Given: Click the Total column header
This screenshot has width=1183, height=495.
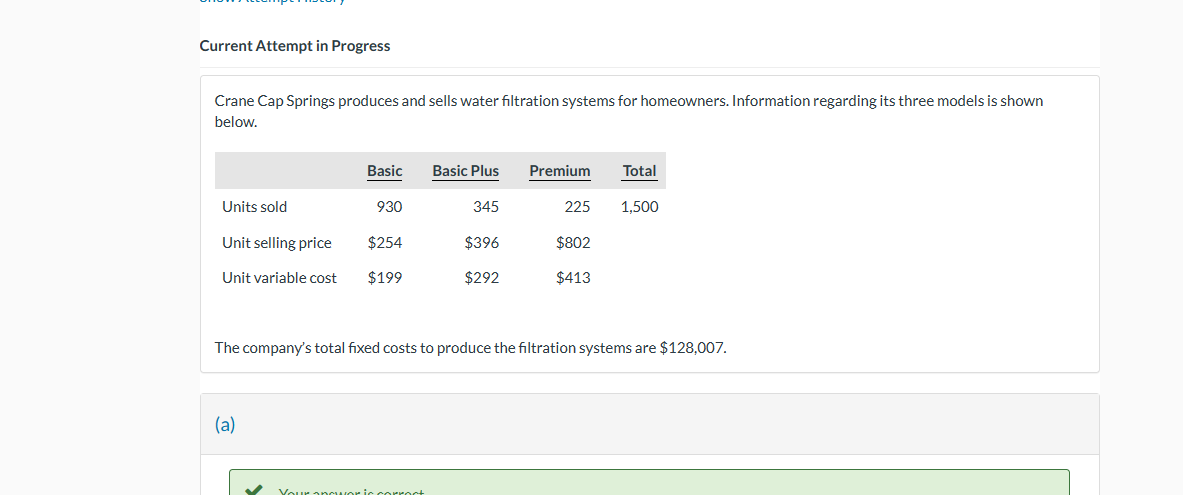Looking at the screenshot, I should coord(639,171).
